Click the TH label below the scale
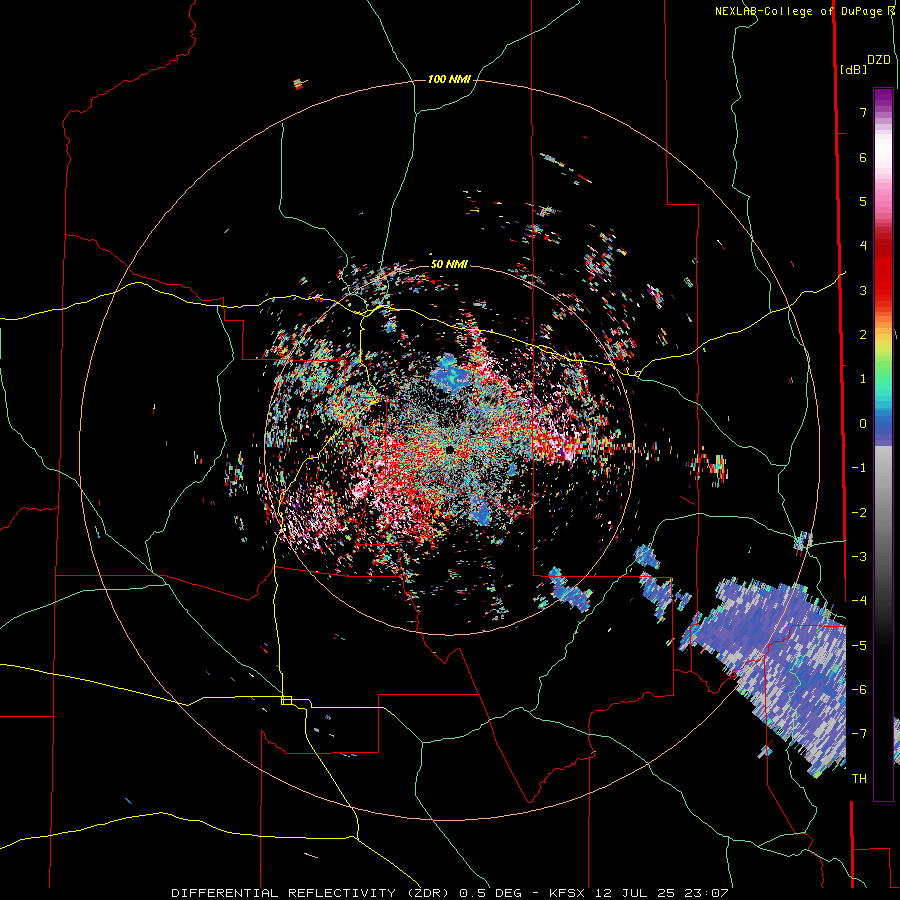The height and width of the screenshot is (900, 900). click(859, 779)
